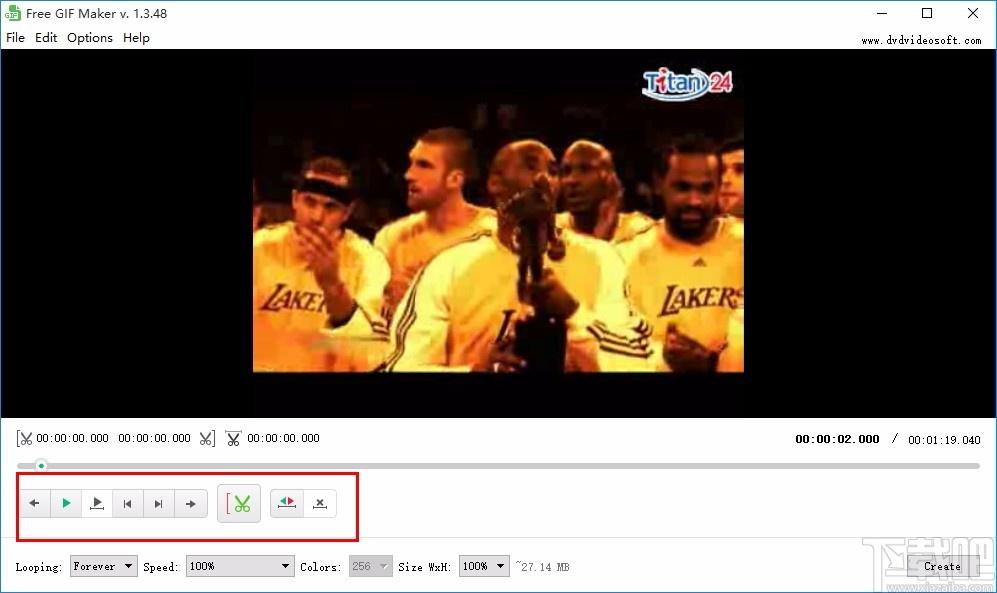Screen dimensions: 997x593
Task: Click the right arrow step-forward button
Action: coord(190,503)
